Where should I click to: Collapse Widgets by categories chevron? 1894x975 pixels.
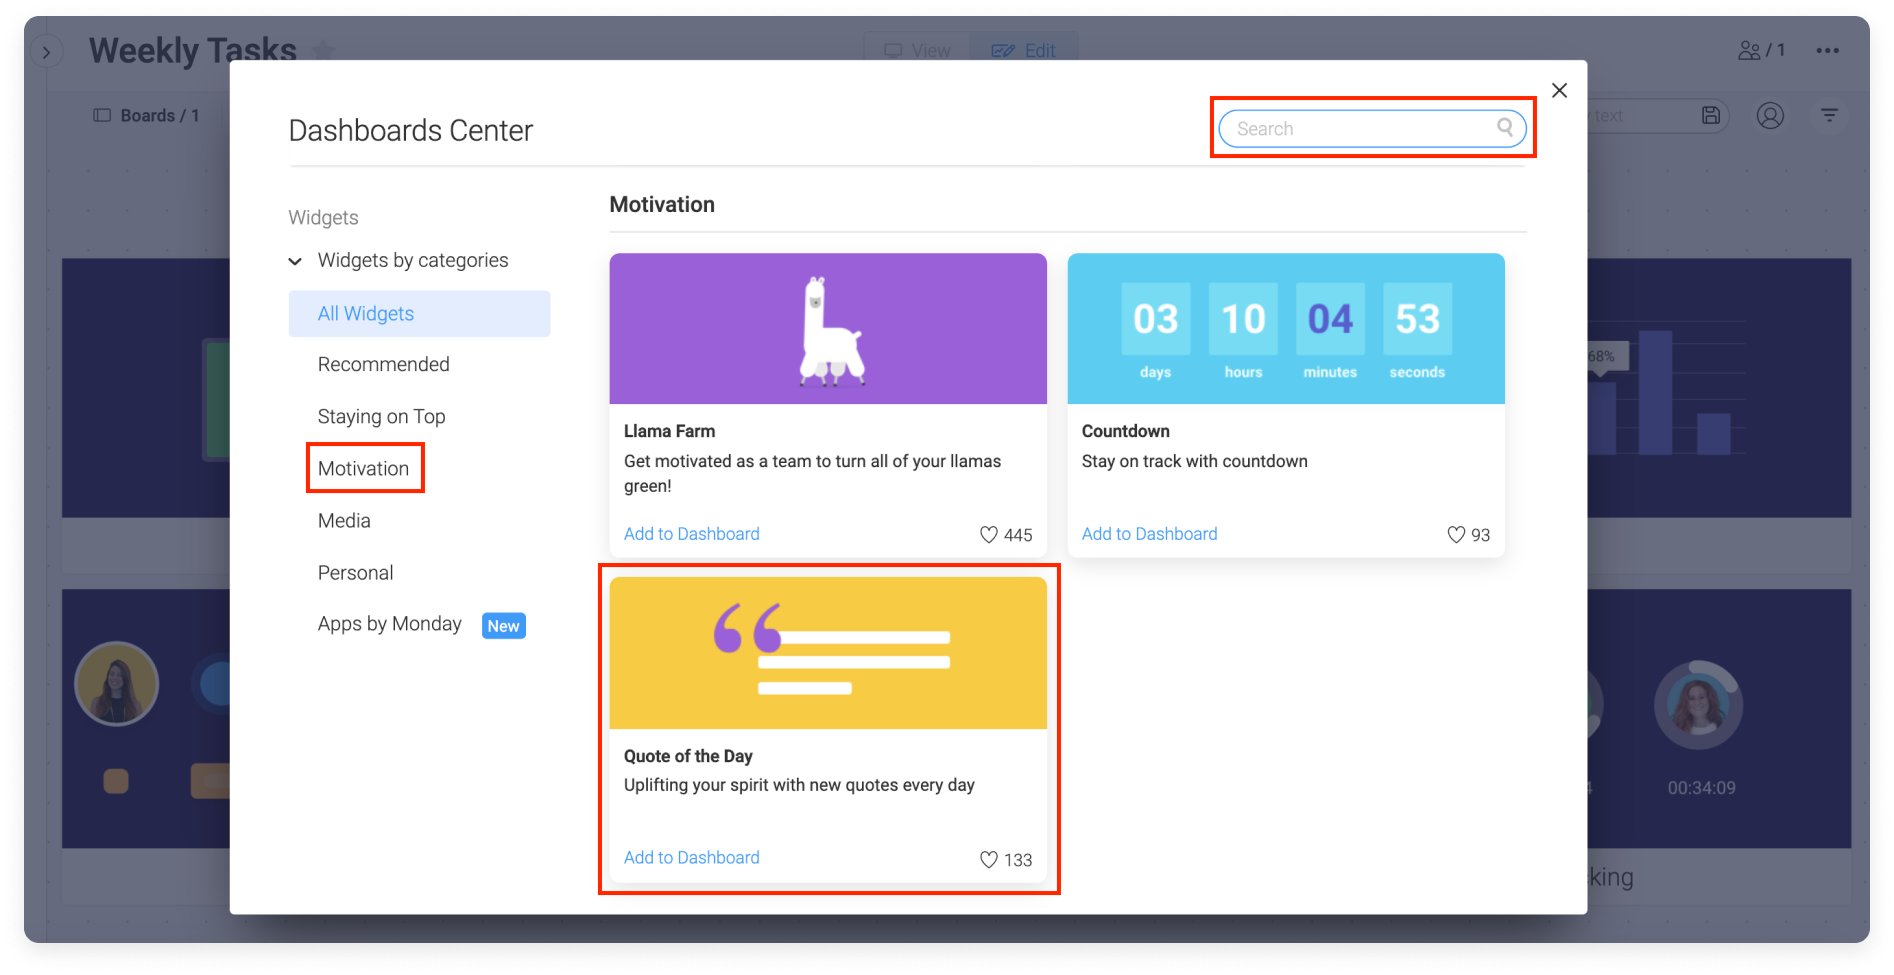(295, 262)
